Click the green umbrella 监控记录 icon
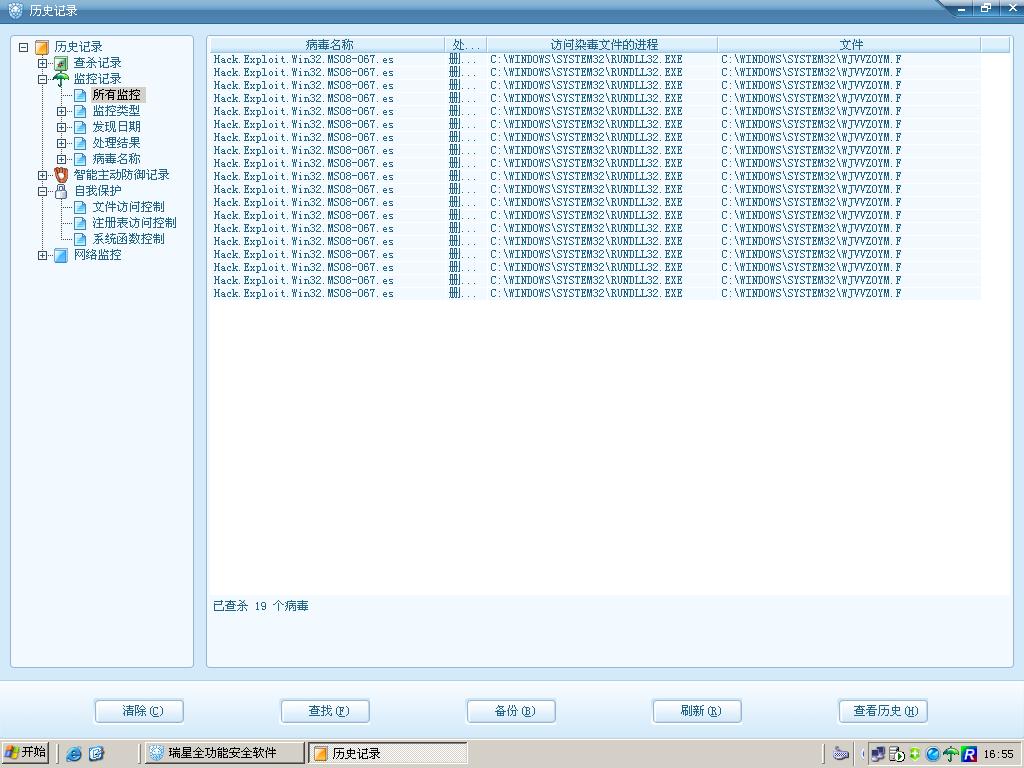This screenshot has height=768, width=1024. tap(61, 79)
